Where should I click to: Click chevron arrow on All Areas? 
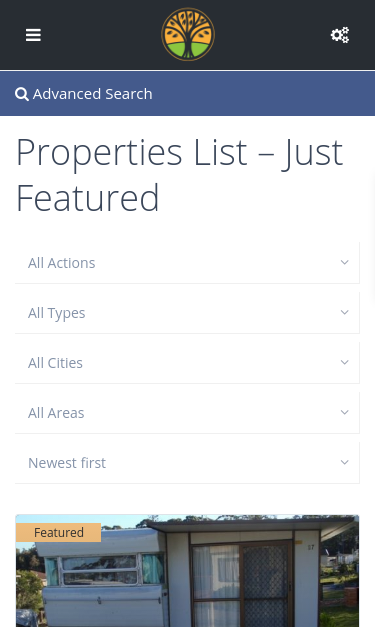point(344,413)
